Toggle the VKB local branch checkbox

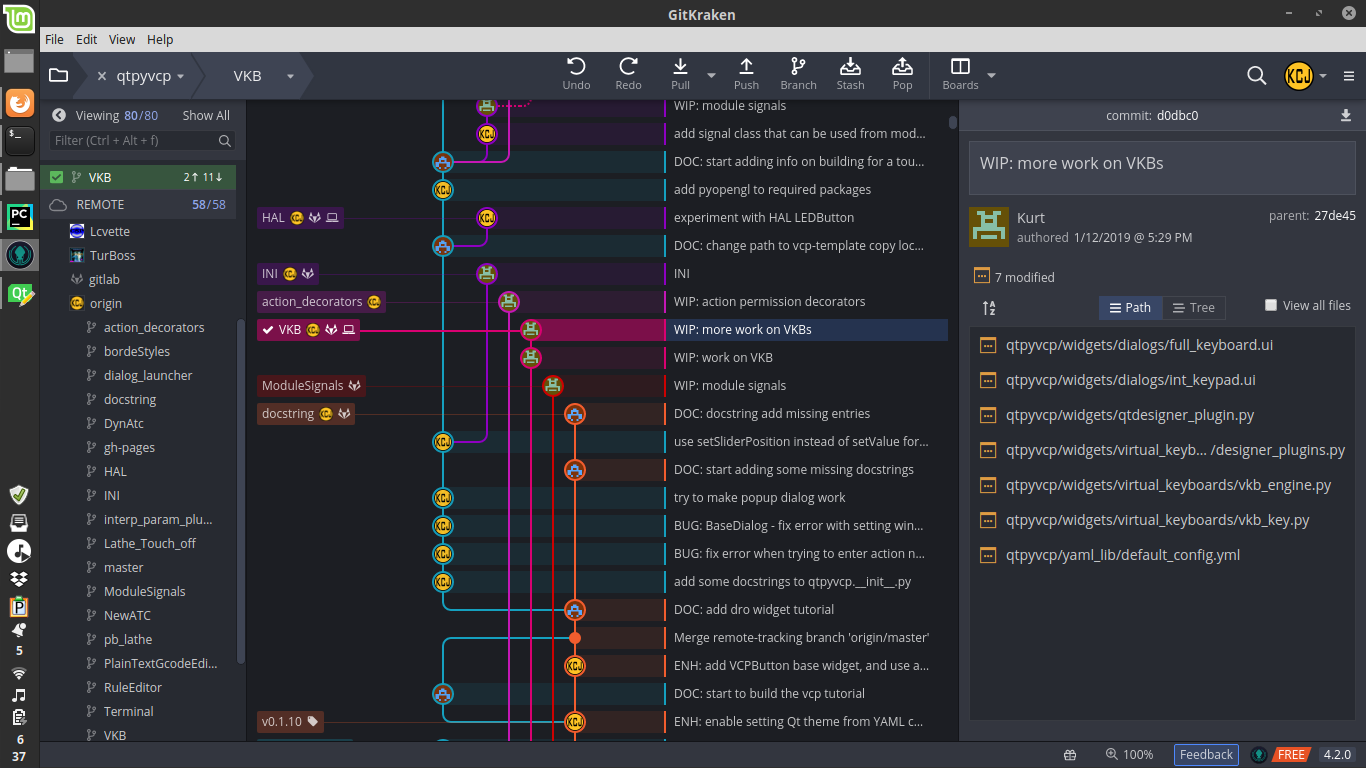point(57,177)
